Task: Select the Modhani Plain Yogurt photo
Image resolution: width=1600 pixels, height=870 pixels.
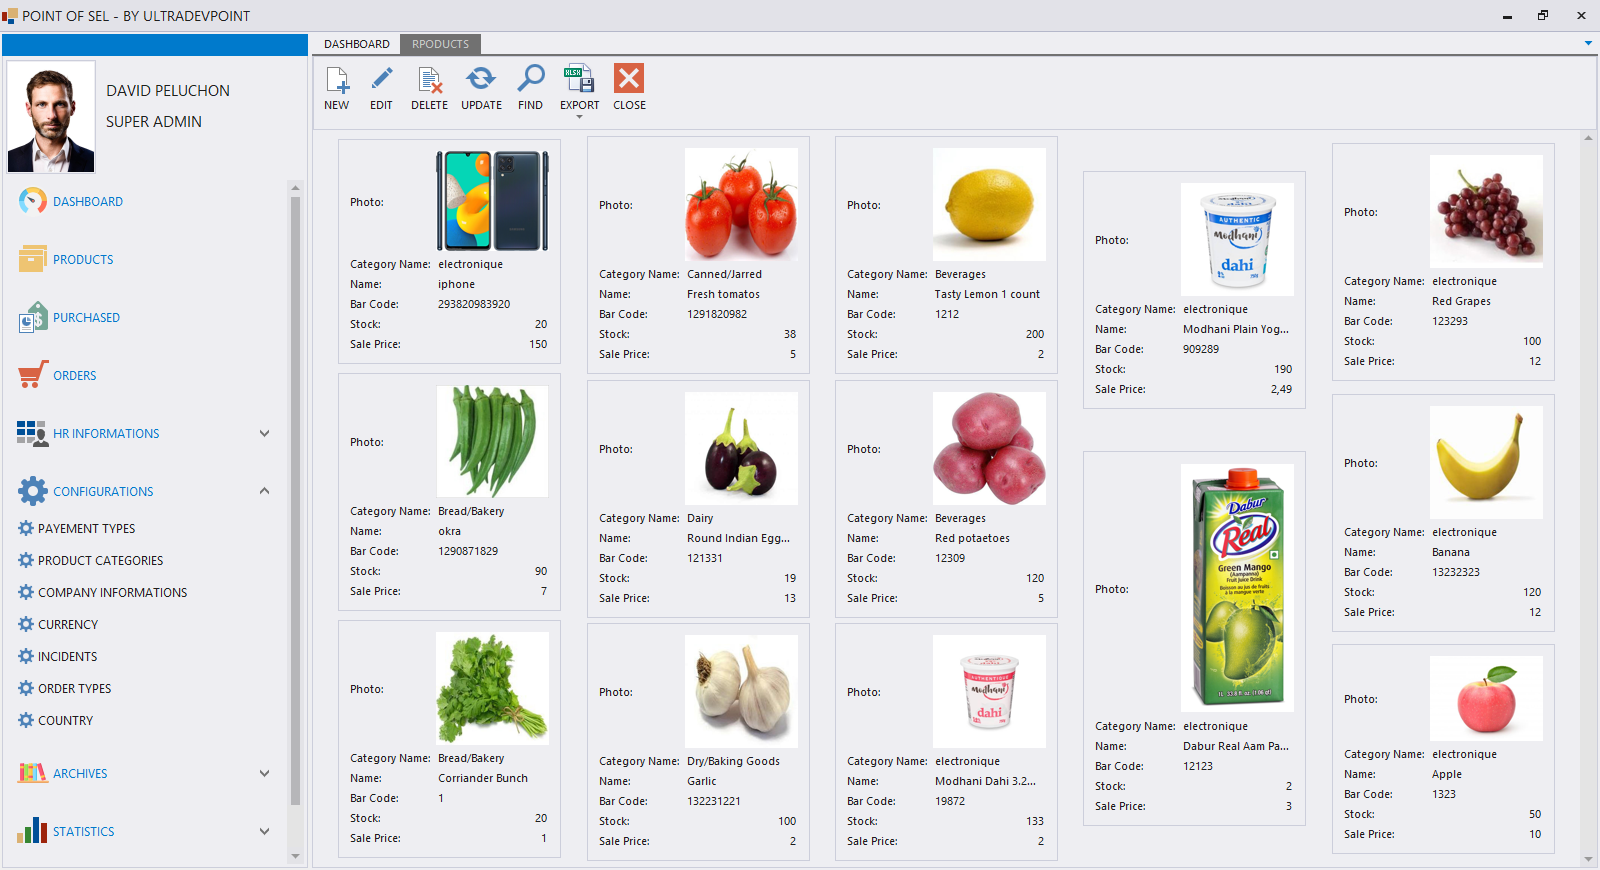Action: pos(1237,239)
